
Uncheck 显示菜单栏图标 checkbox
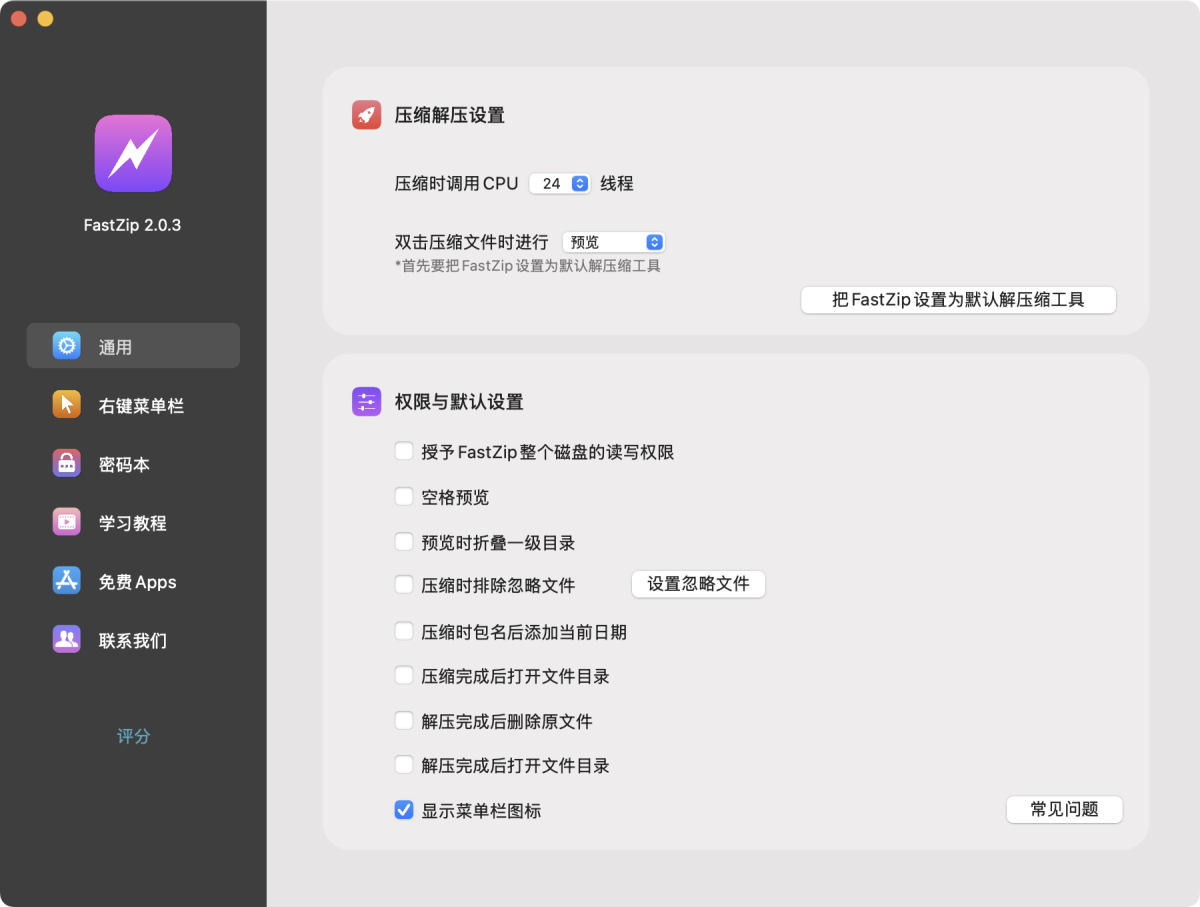pos(404,810)
